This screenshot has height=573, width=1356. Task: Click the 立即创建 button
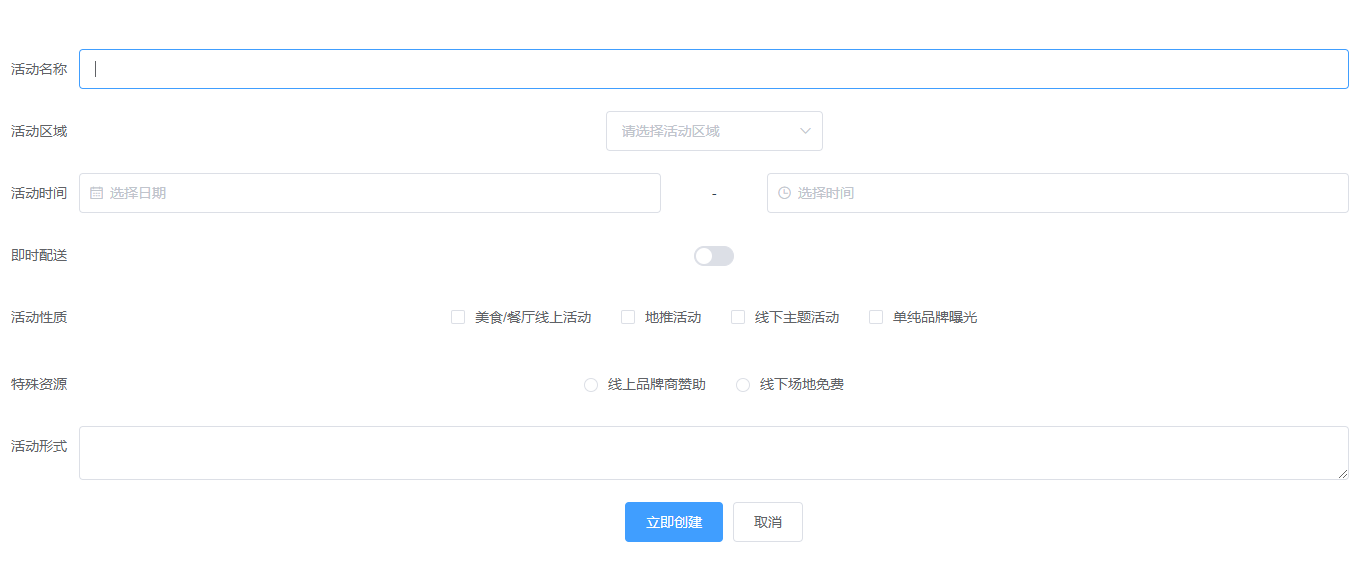tap(674, 522)
